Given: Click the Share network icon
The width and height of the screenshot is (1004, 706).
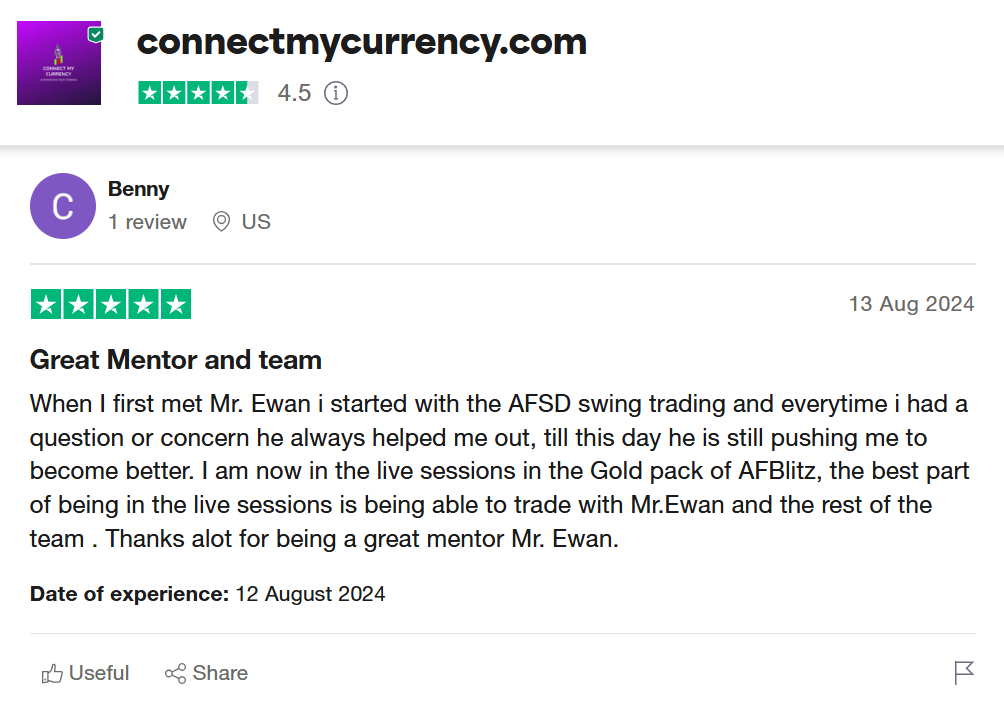Looking at the screenshot, I should (x=175, y=674).
